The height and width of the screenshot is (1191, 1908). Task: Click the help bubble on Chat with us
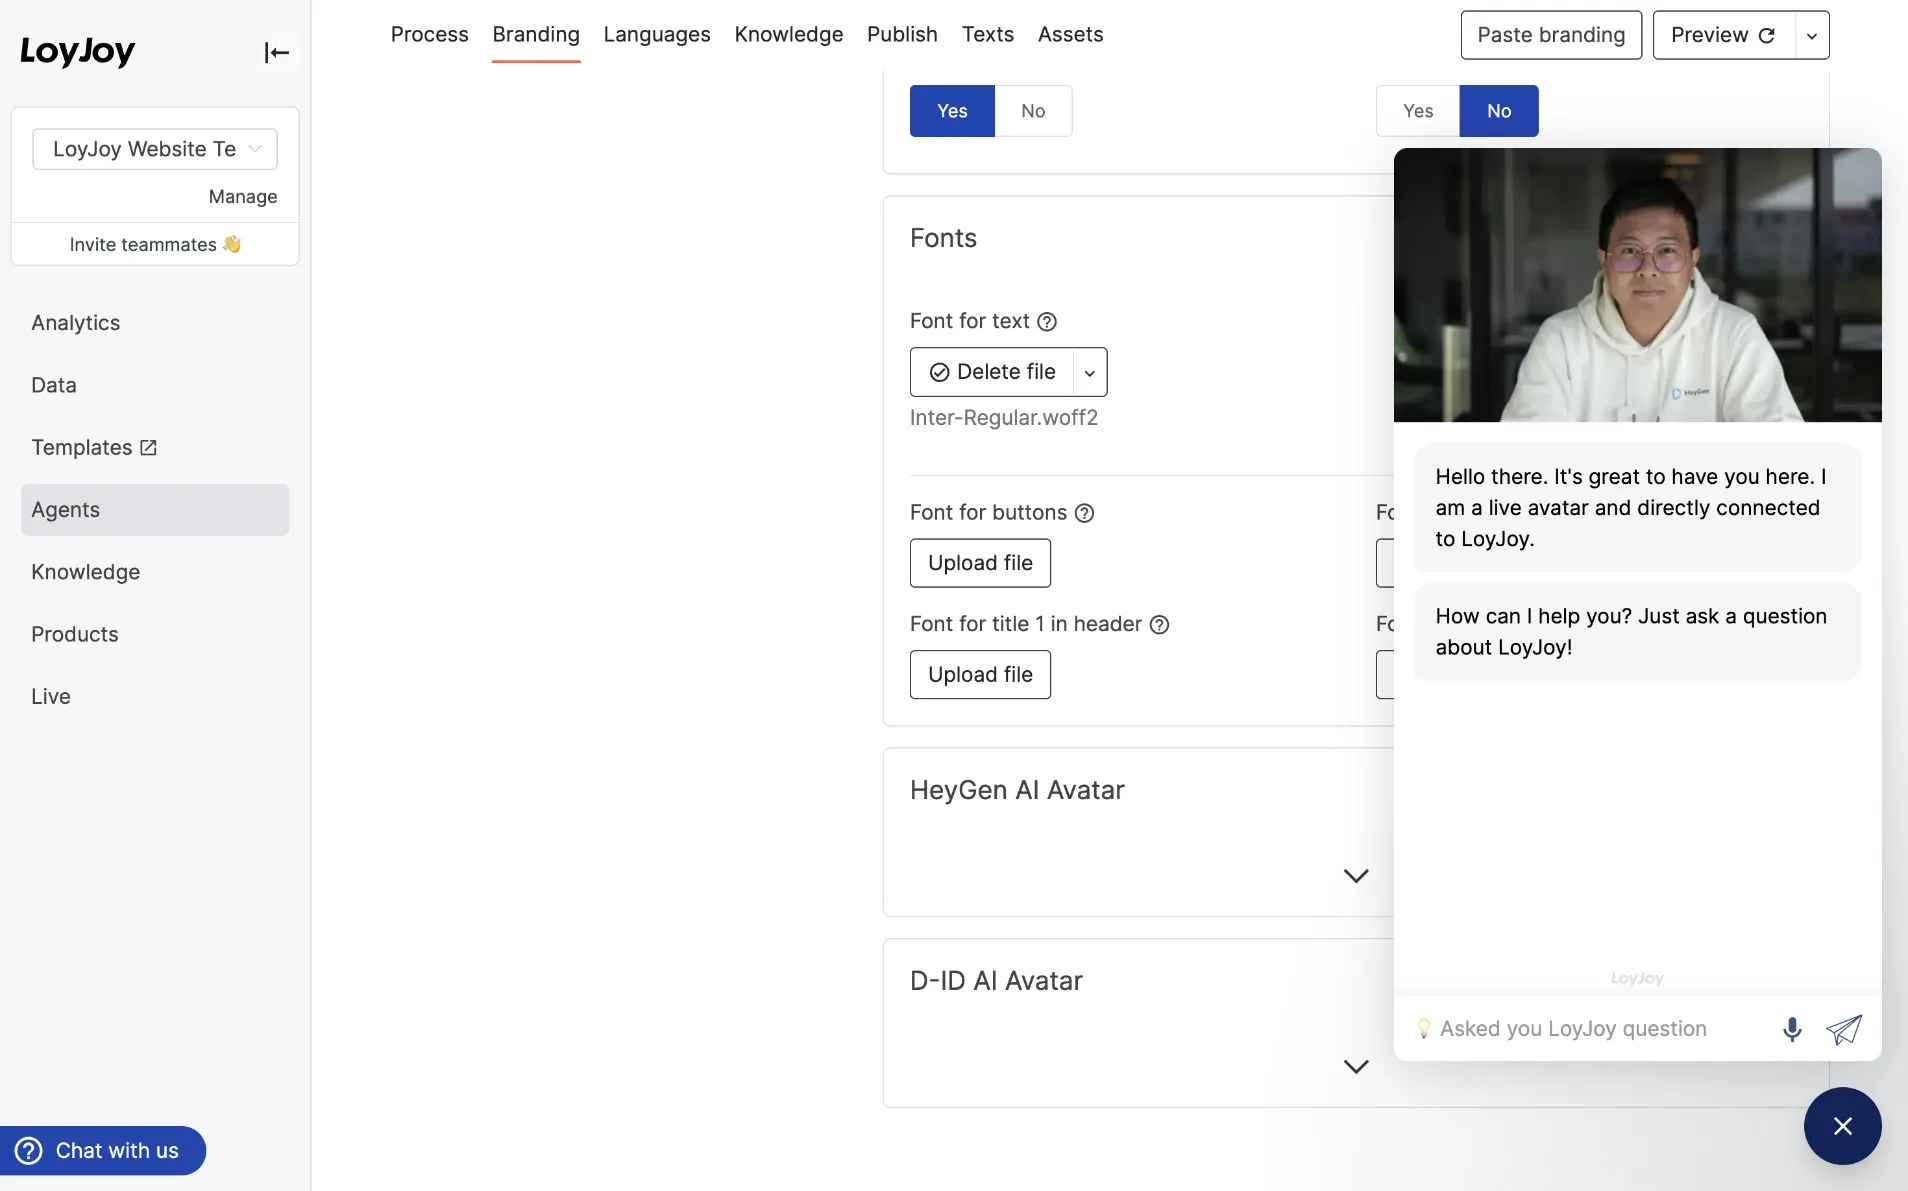29,1150
